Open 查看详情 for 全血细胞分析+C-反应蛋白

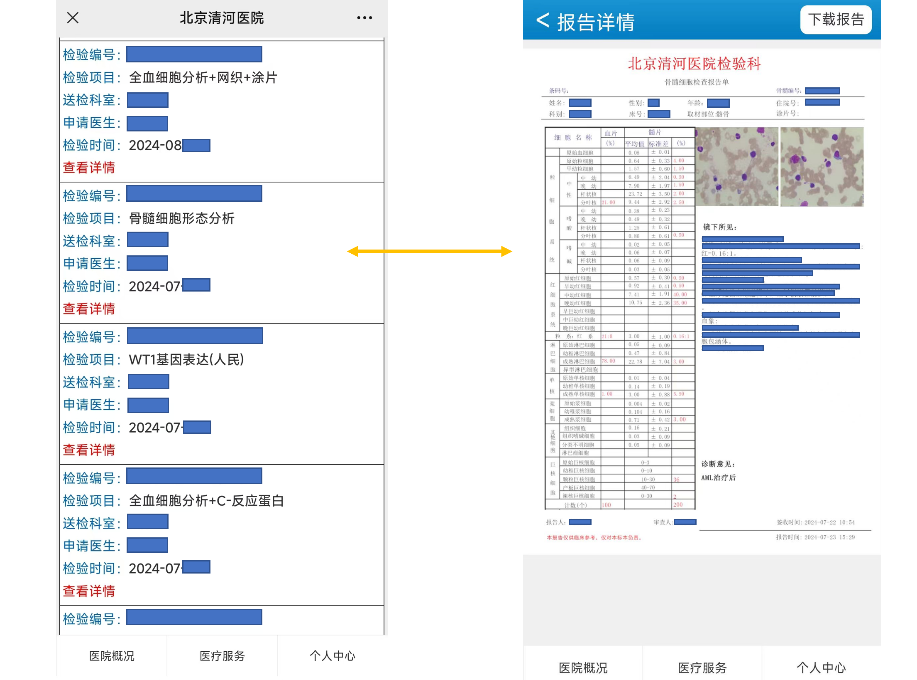89,591
